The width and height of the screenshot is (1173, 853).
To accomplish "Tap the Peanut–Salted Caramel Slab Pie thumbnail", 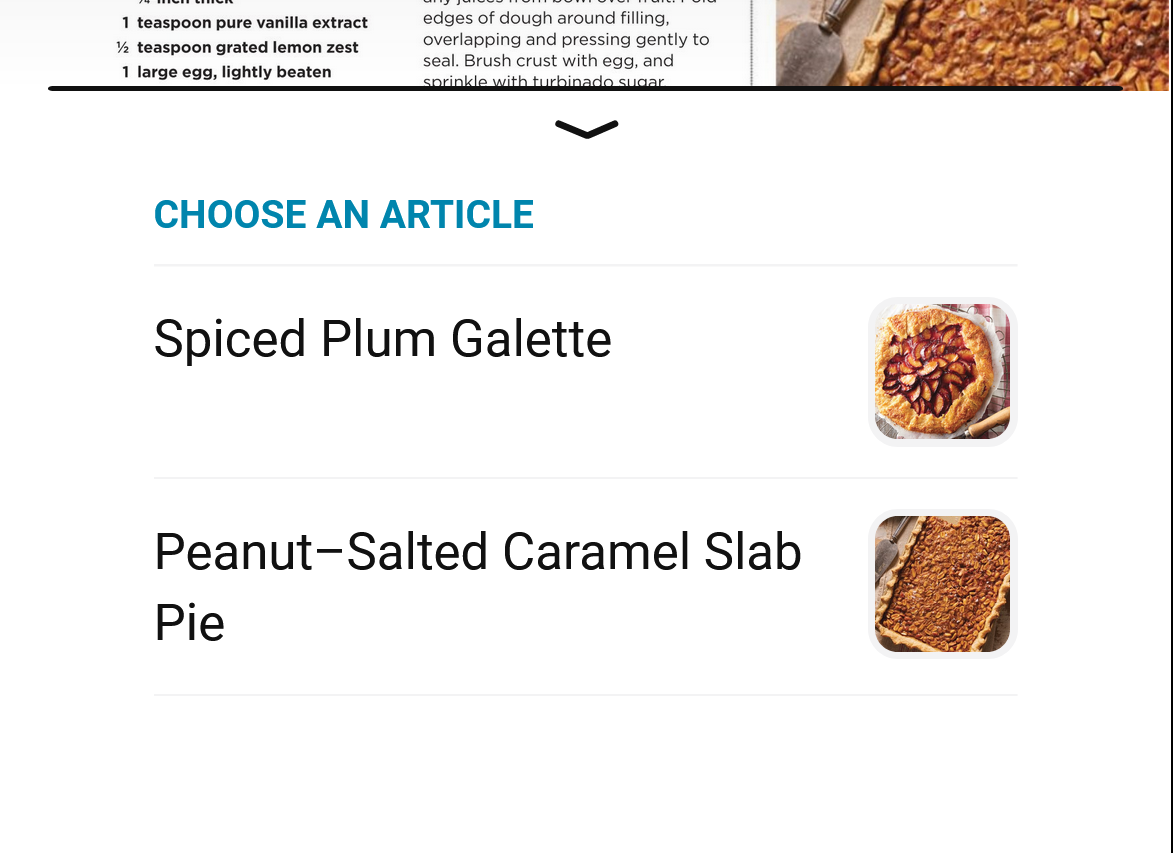I will [942, 584].
